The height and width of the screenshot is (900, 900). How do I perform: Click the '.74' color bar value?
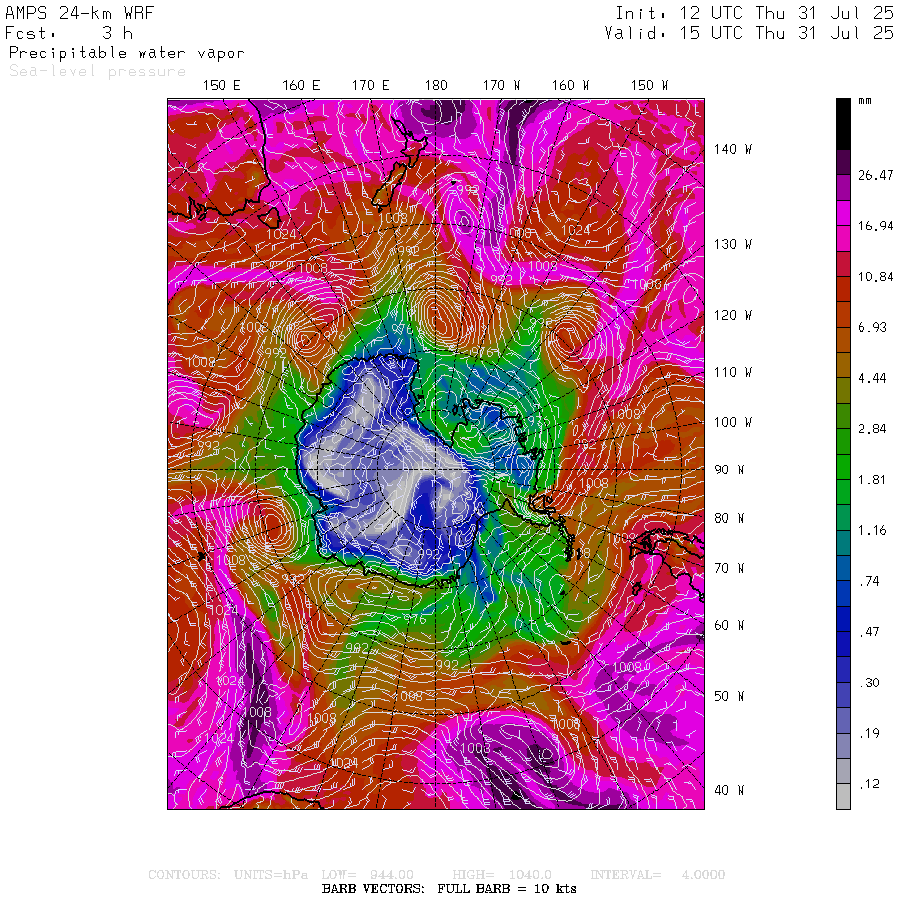tap(870, 581)
